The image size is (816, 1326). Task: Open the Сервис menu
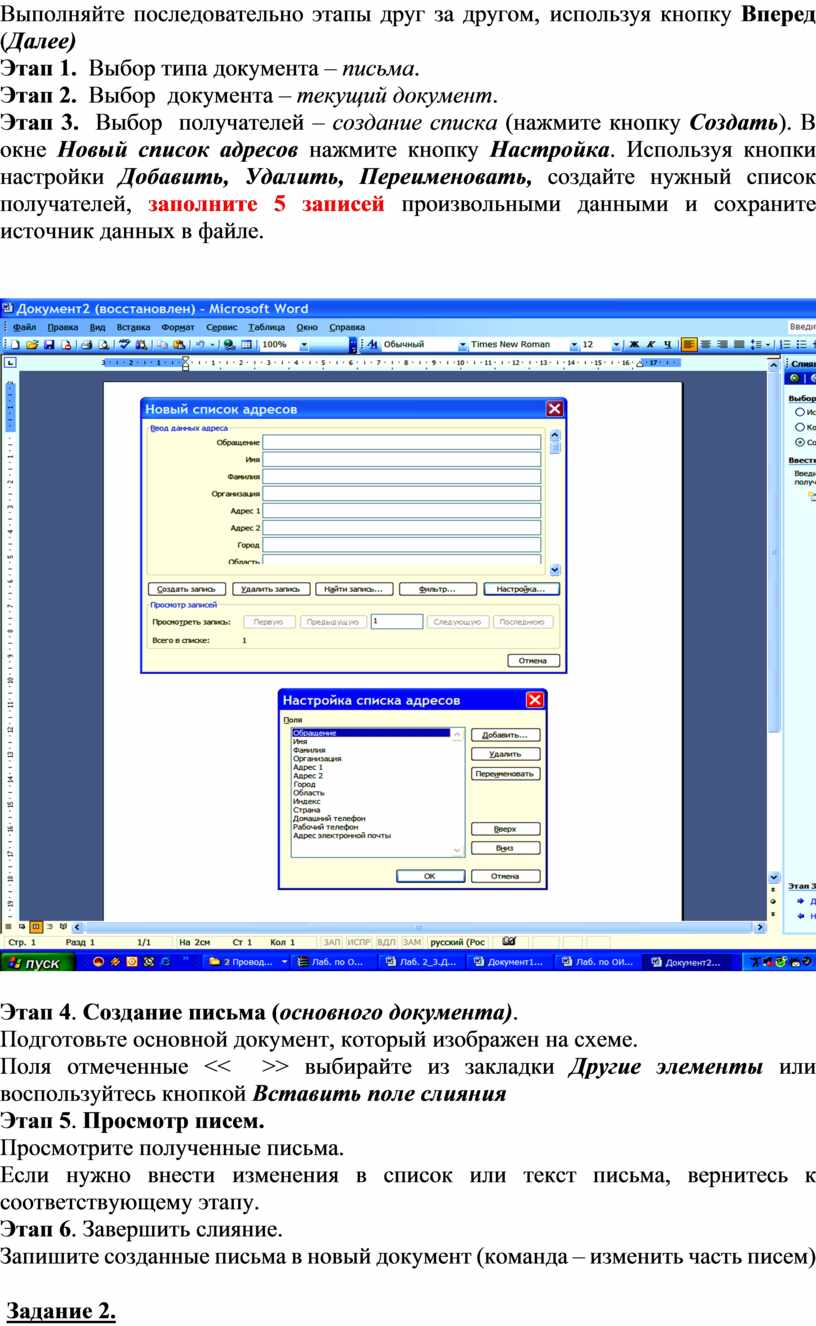(x=221, y=327)
